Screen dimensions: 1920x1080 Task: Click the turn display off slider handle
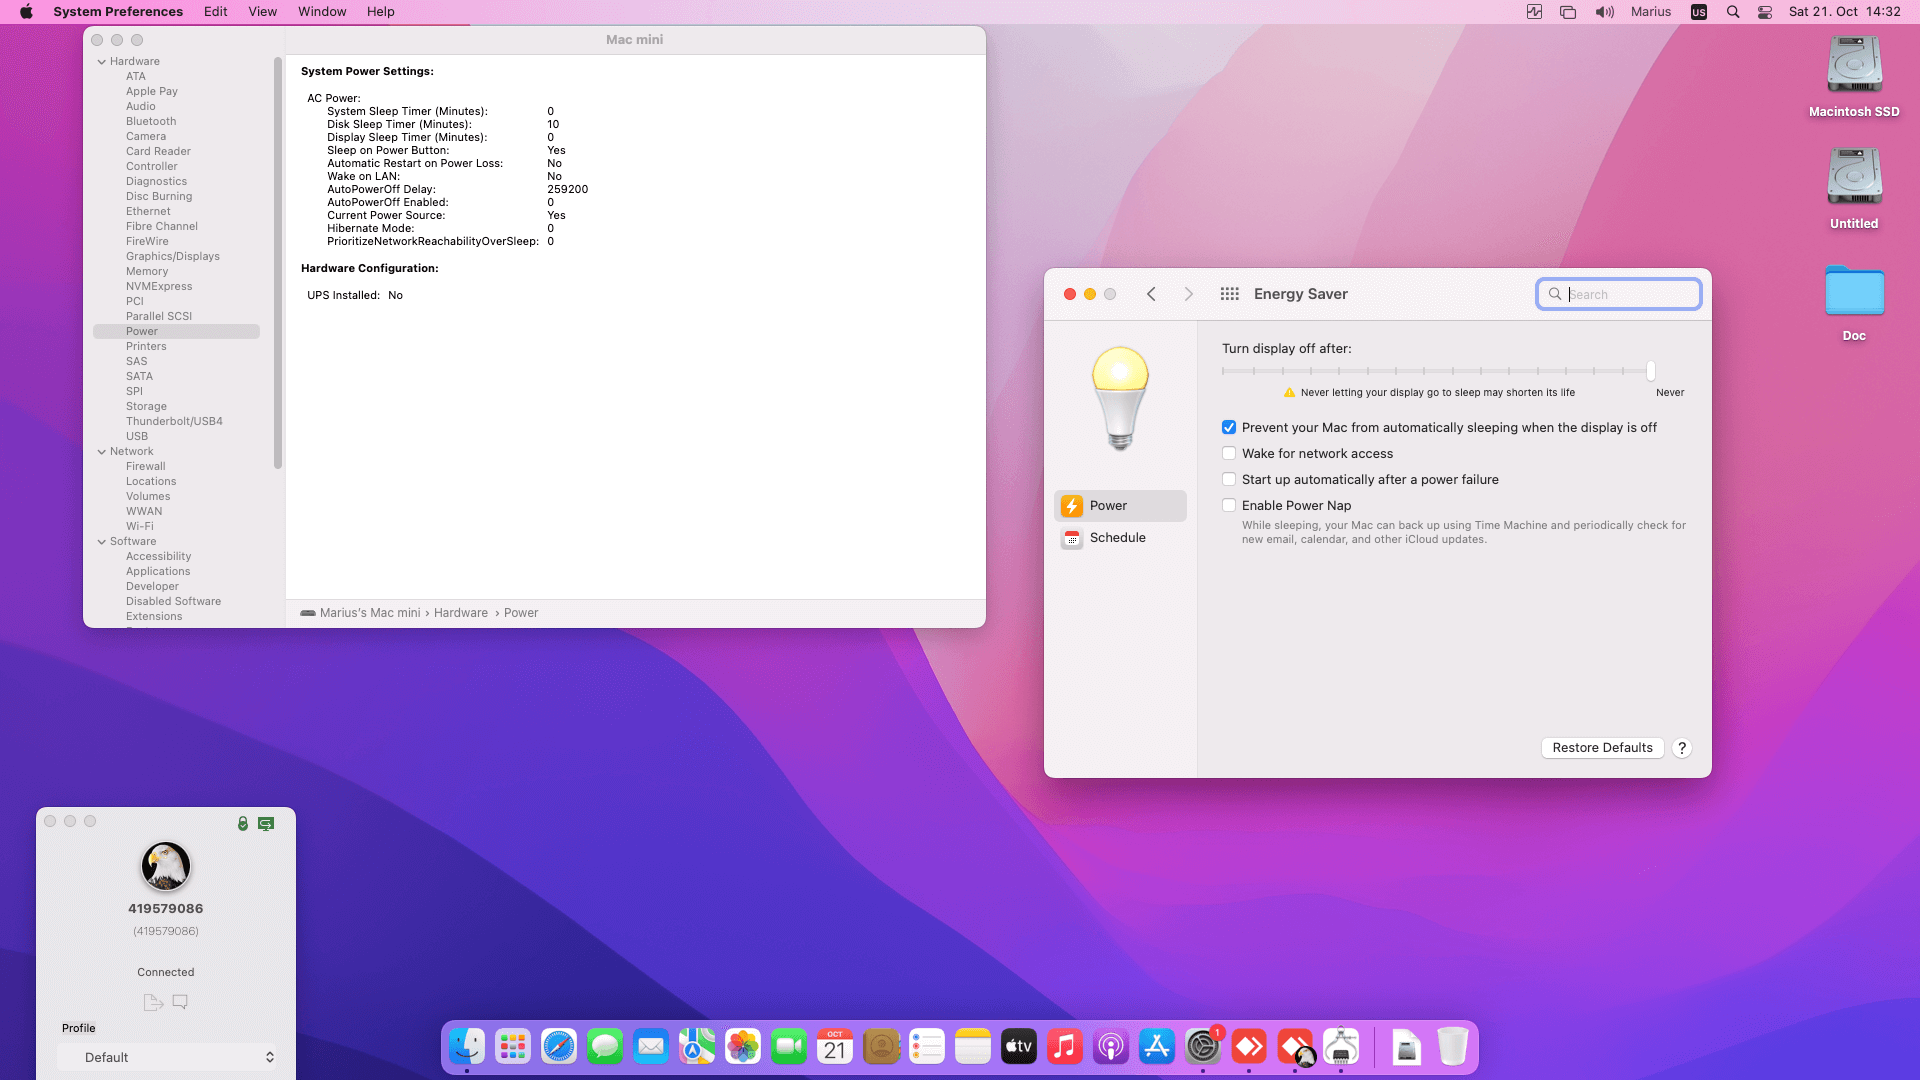click(1651, 371)
